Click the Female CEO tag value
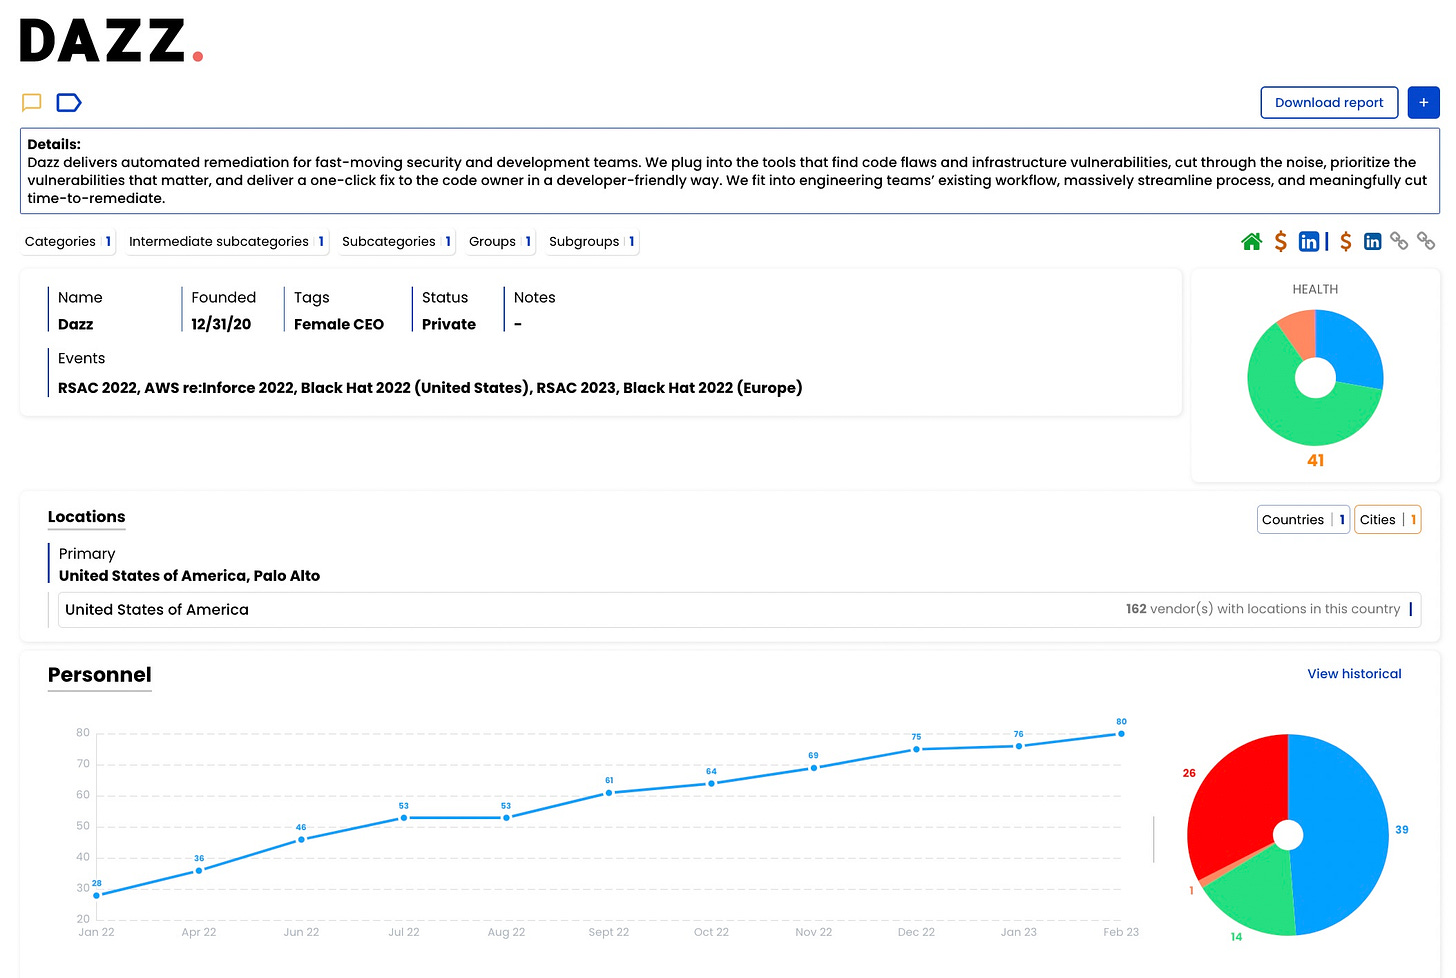The image size is (1456, 978). click(x=339, y=324)
